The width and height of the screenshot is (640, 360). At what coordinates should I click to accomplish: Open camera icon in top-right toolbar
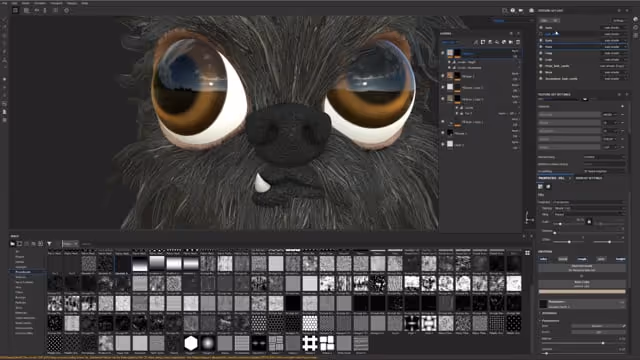coord(521,11)
